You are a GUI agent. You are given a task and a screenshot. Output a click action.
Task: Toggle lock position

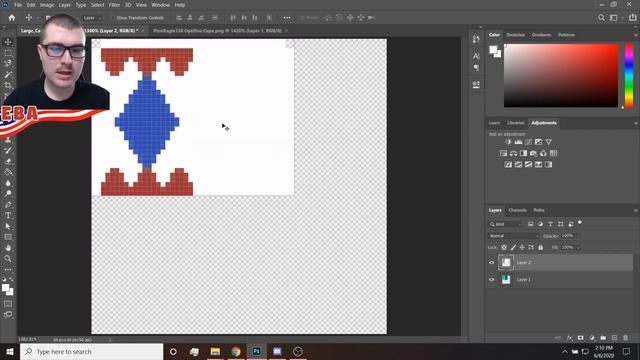click(x=522, y=247)
